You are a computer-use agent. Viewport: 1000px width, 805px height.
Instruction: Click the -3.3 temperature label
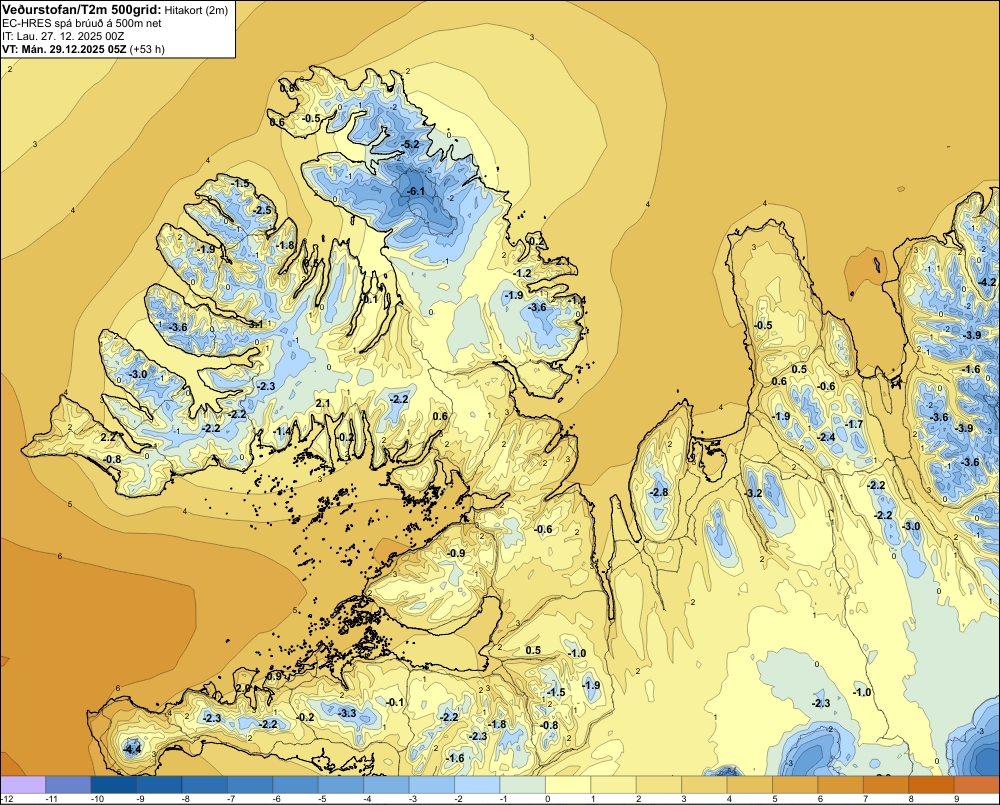(347, 713)
